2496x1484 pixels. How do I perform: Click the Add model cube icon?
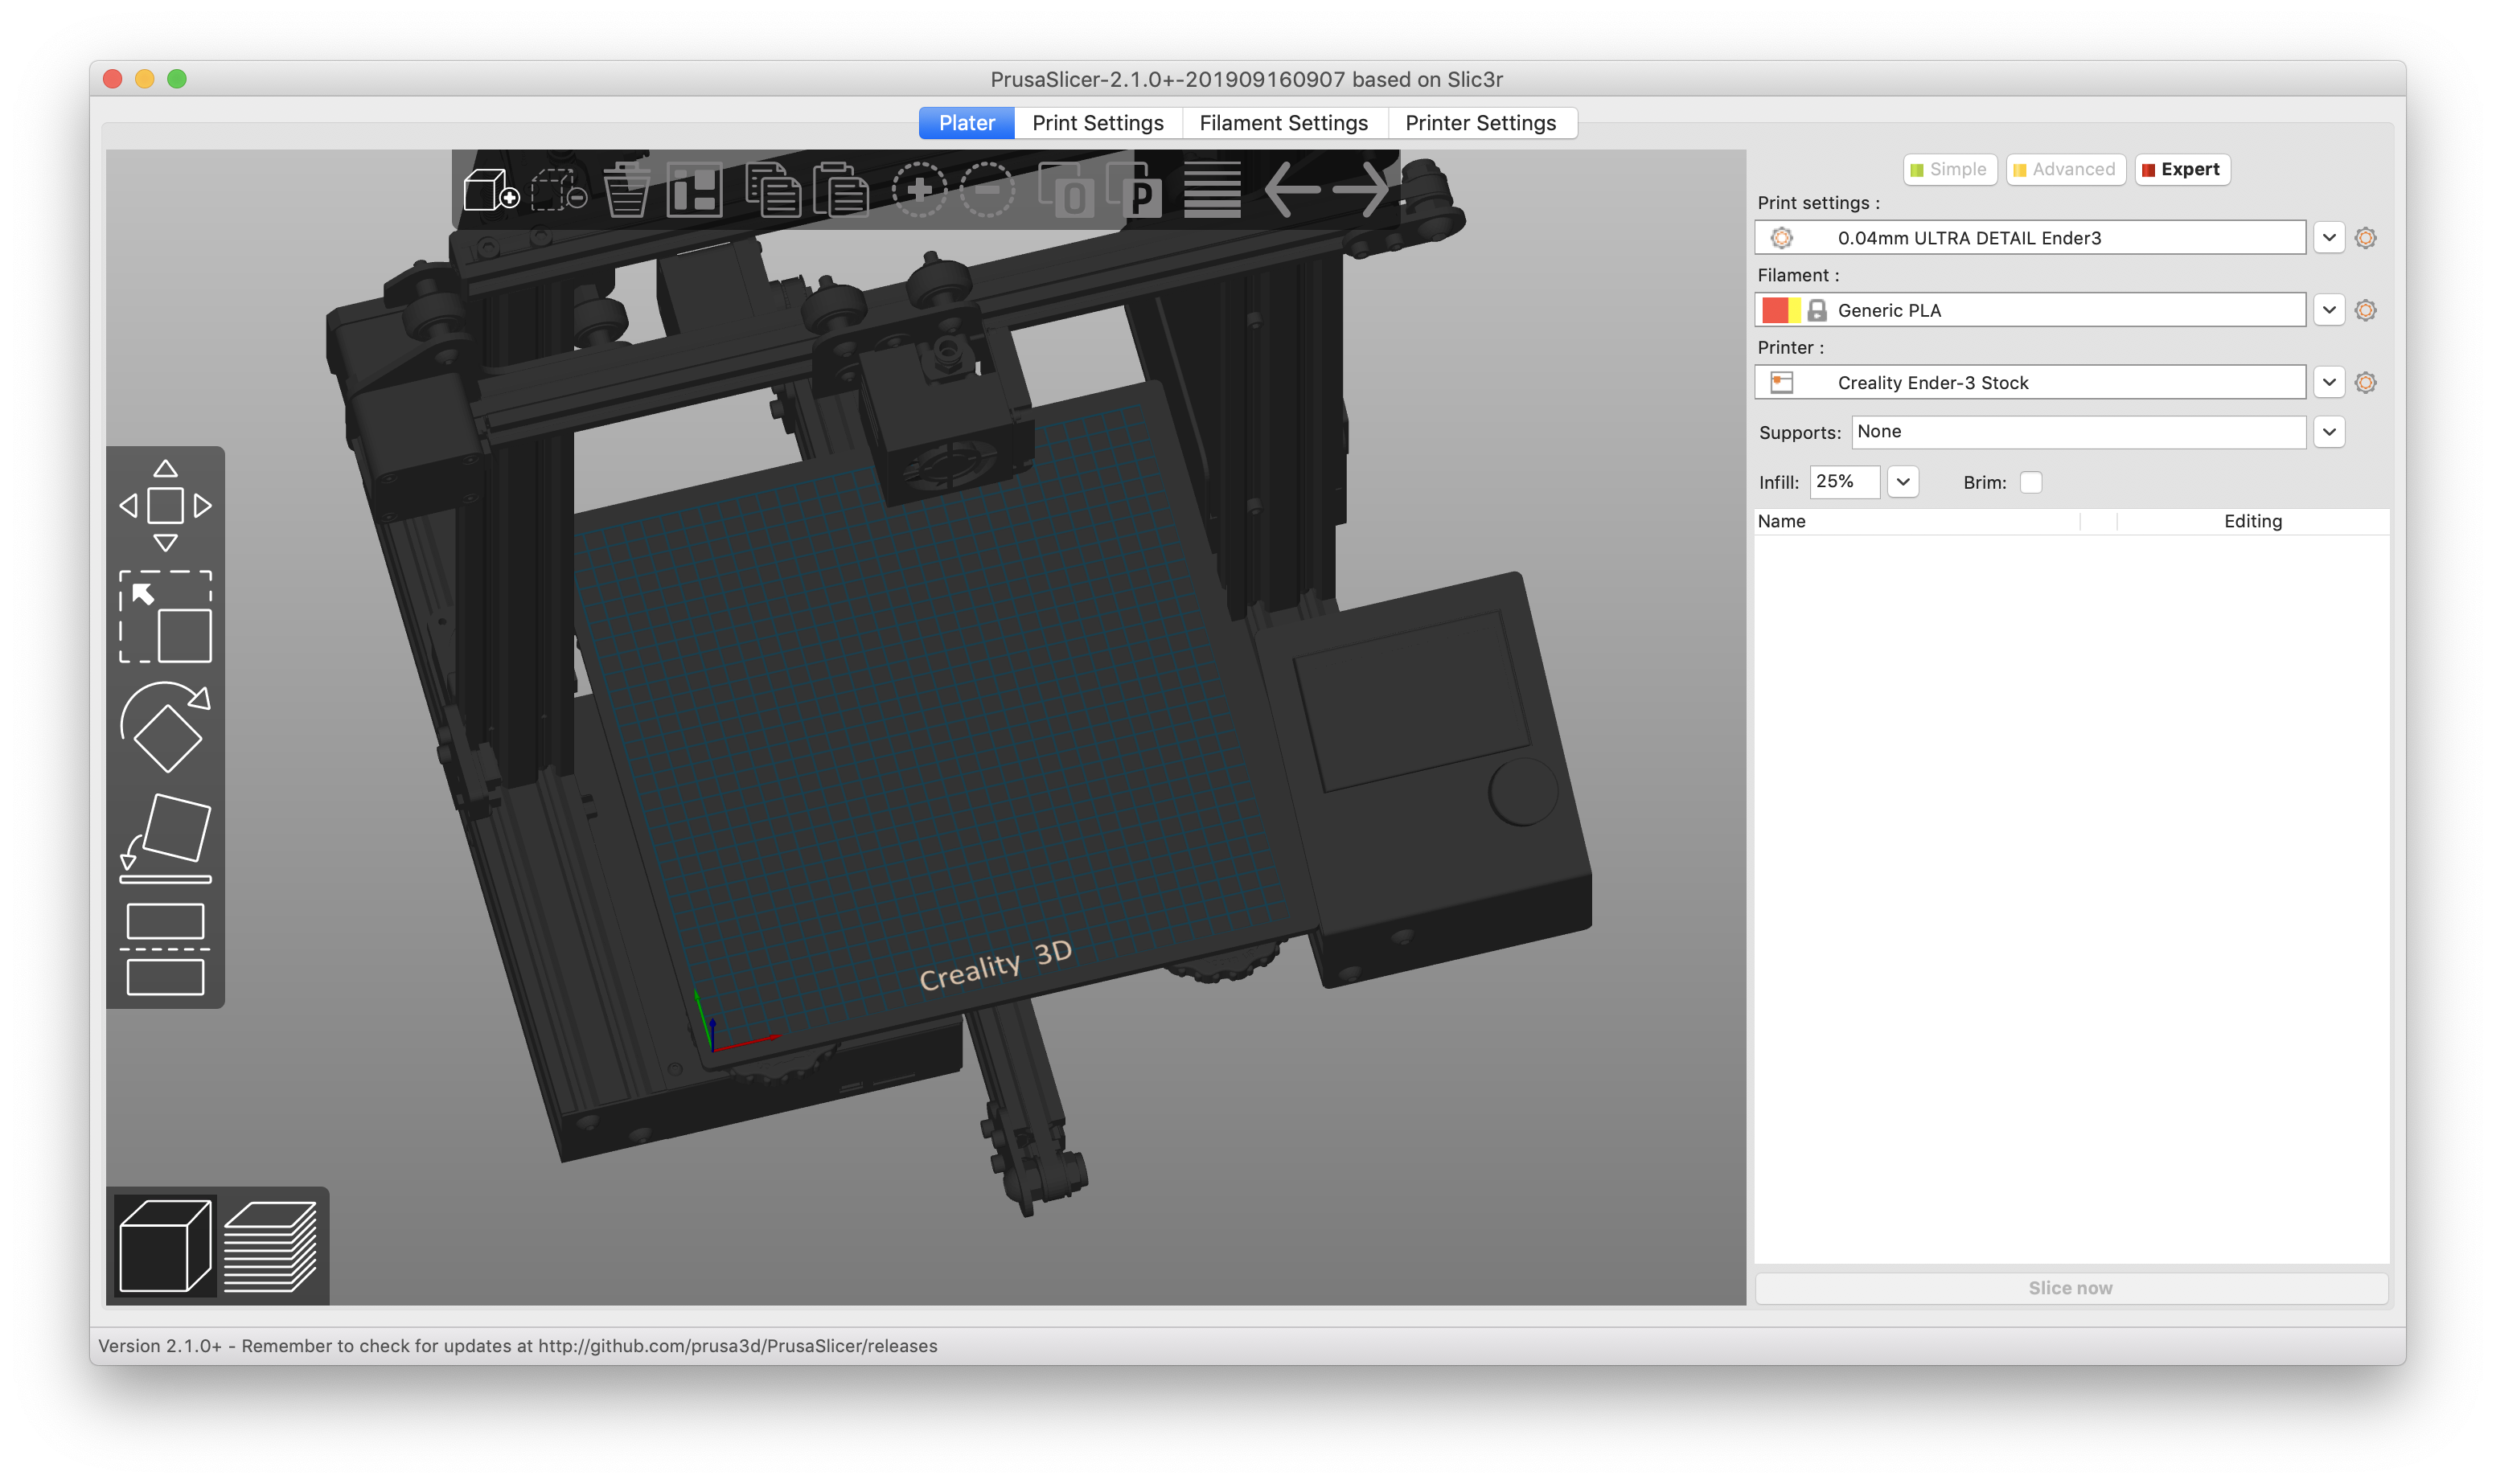(489, 190)
